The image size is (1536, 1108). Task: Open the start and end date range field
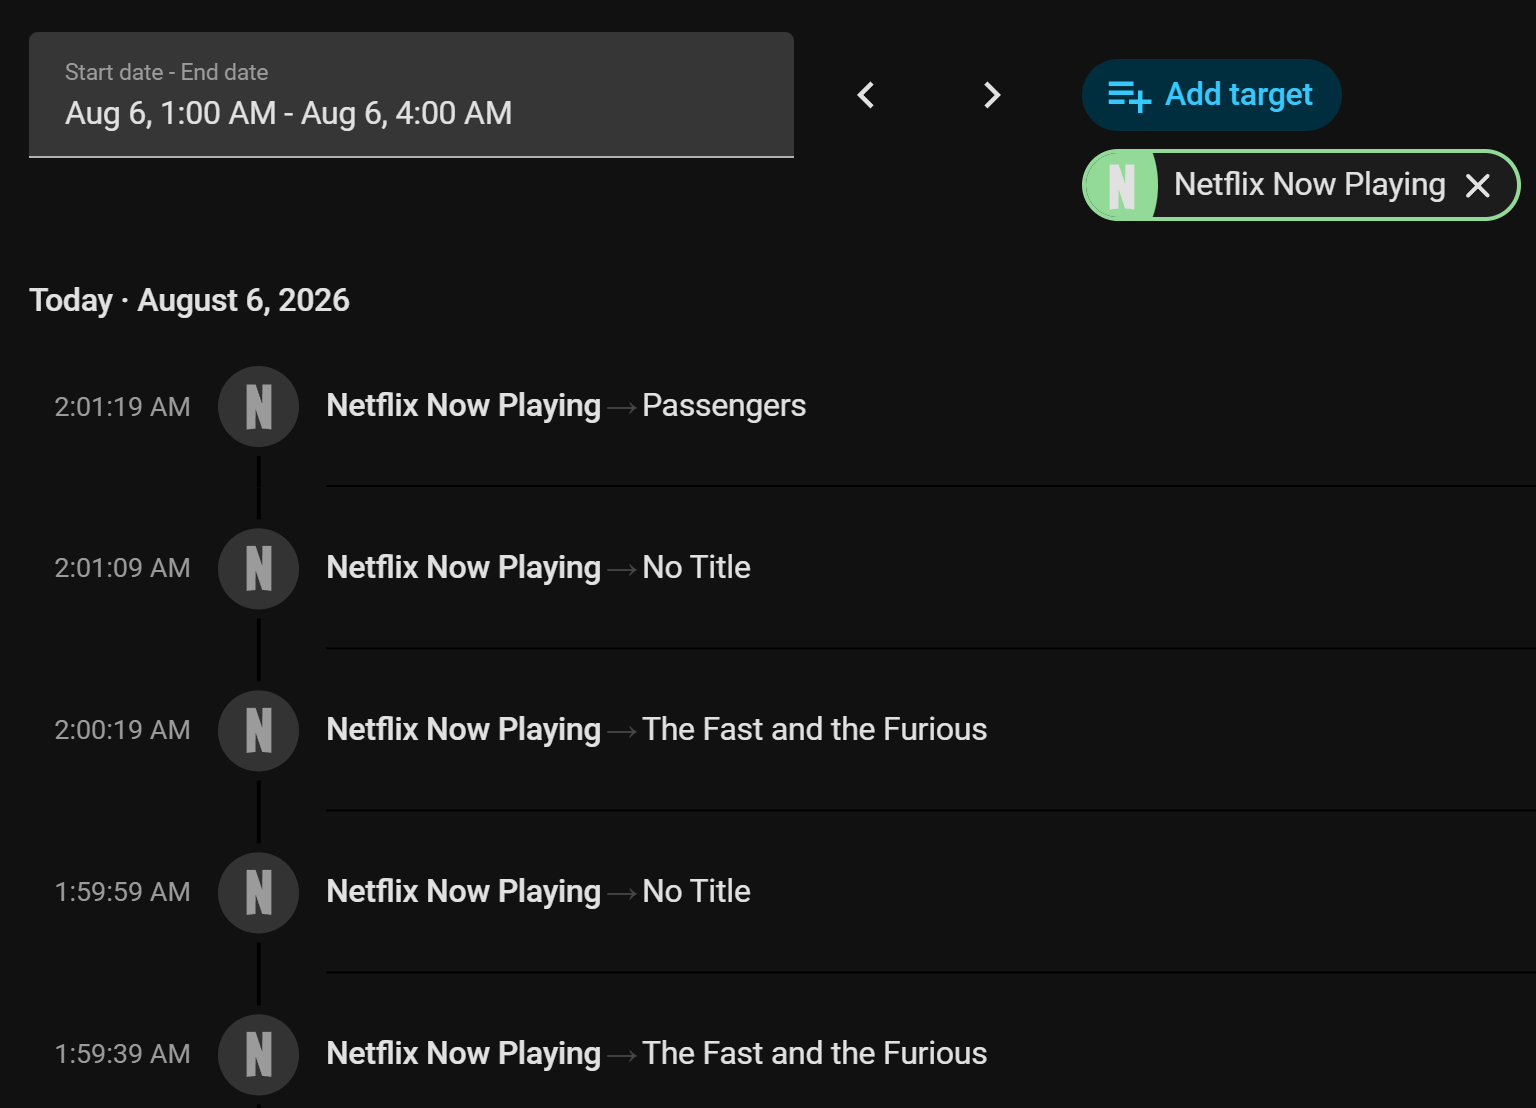pyautogui.click(x=411, y=95)
